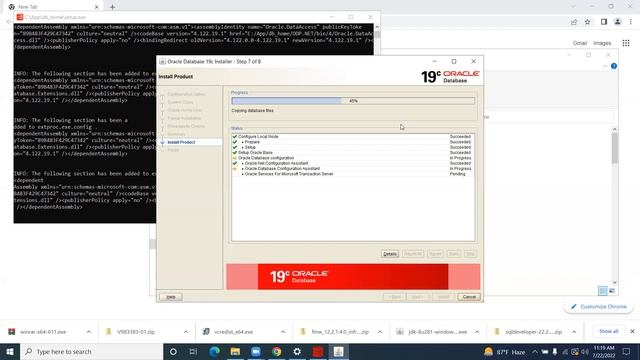The height and width of the screenshot is (360, 640).
Task: Select the New Tab Chrome tab
Action: point(53,7)
